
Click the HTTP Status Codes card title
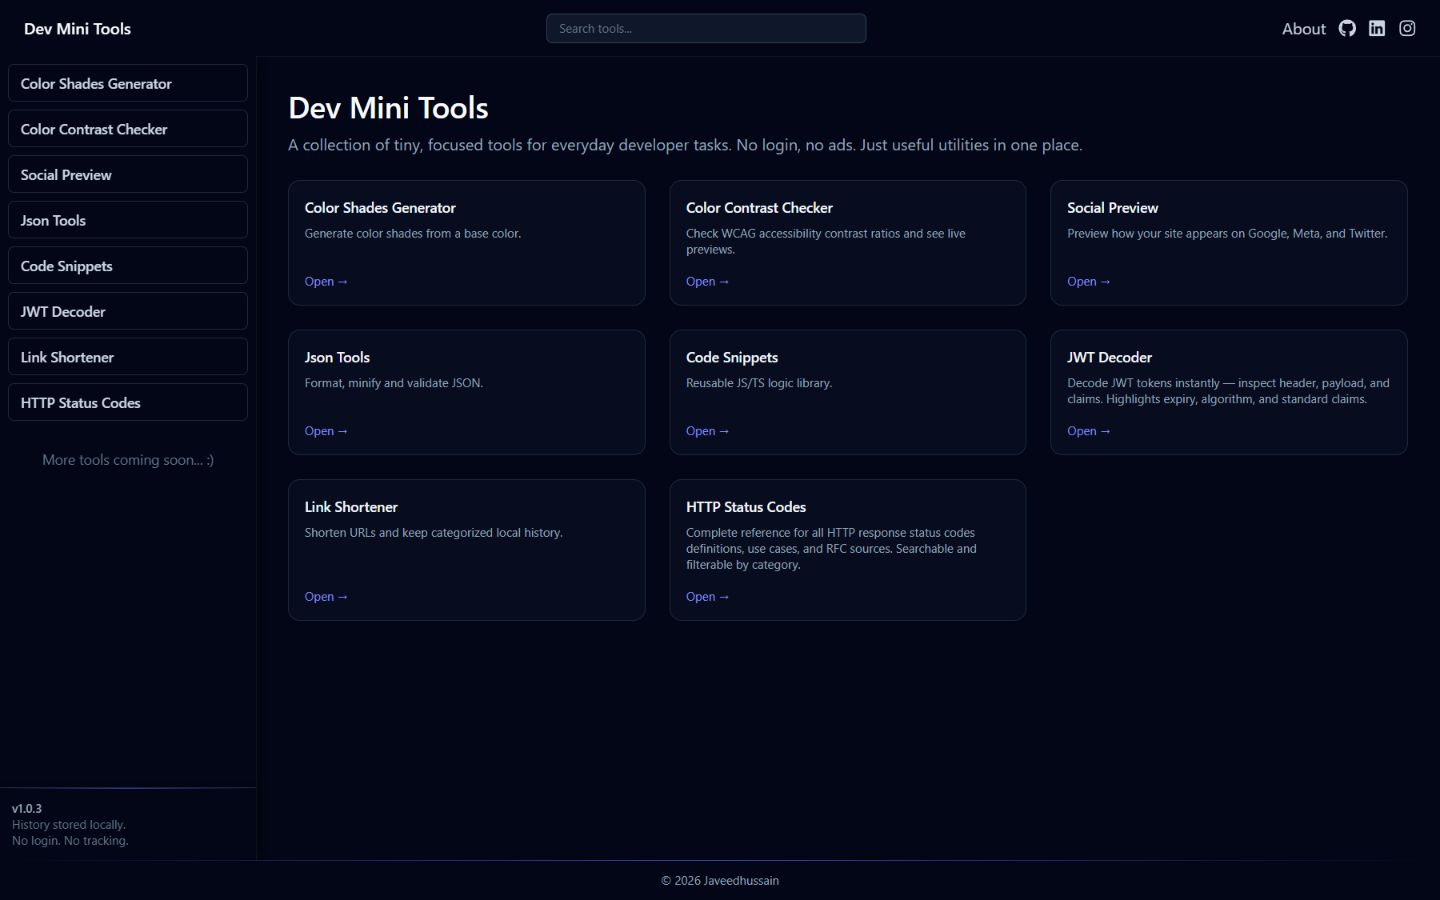pos(746,507)
